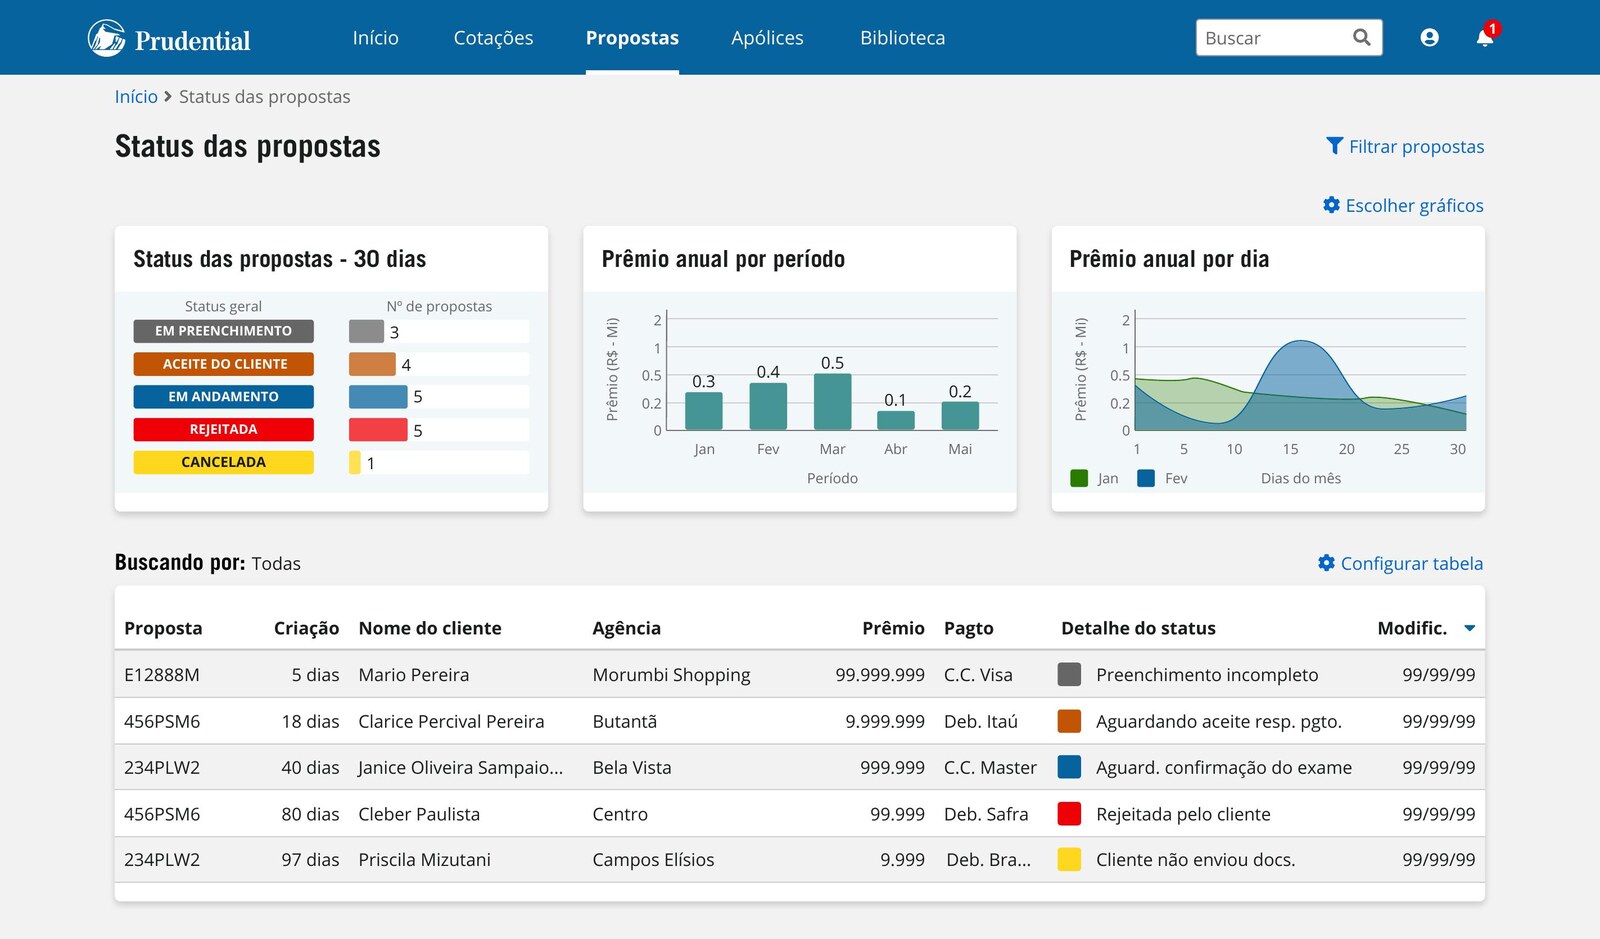Toggle green Jan legend swatch
This screenshot has width=1600, height=939.
[x=1079, y=478]
